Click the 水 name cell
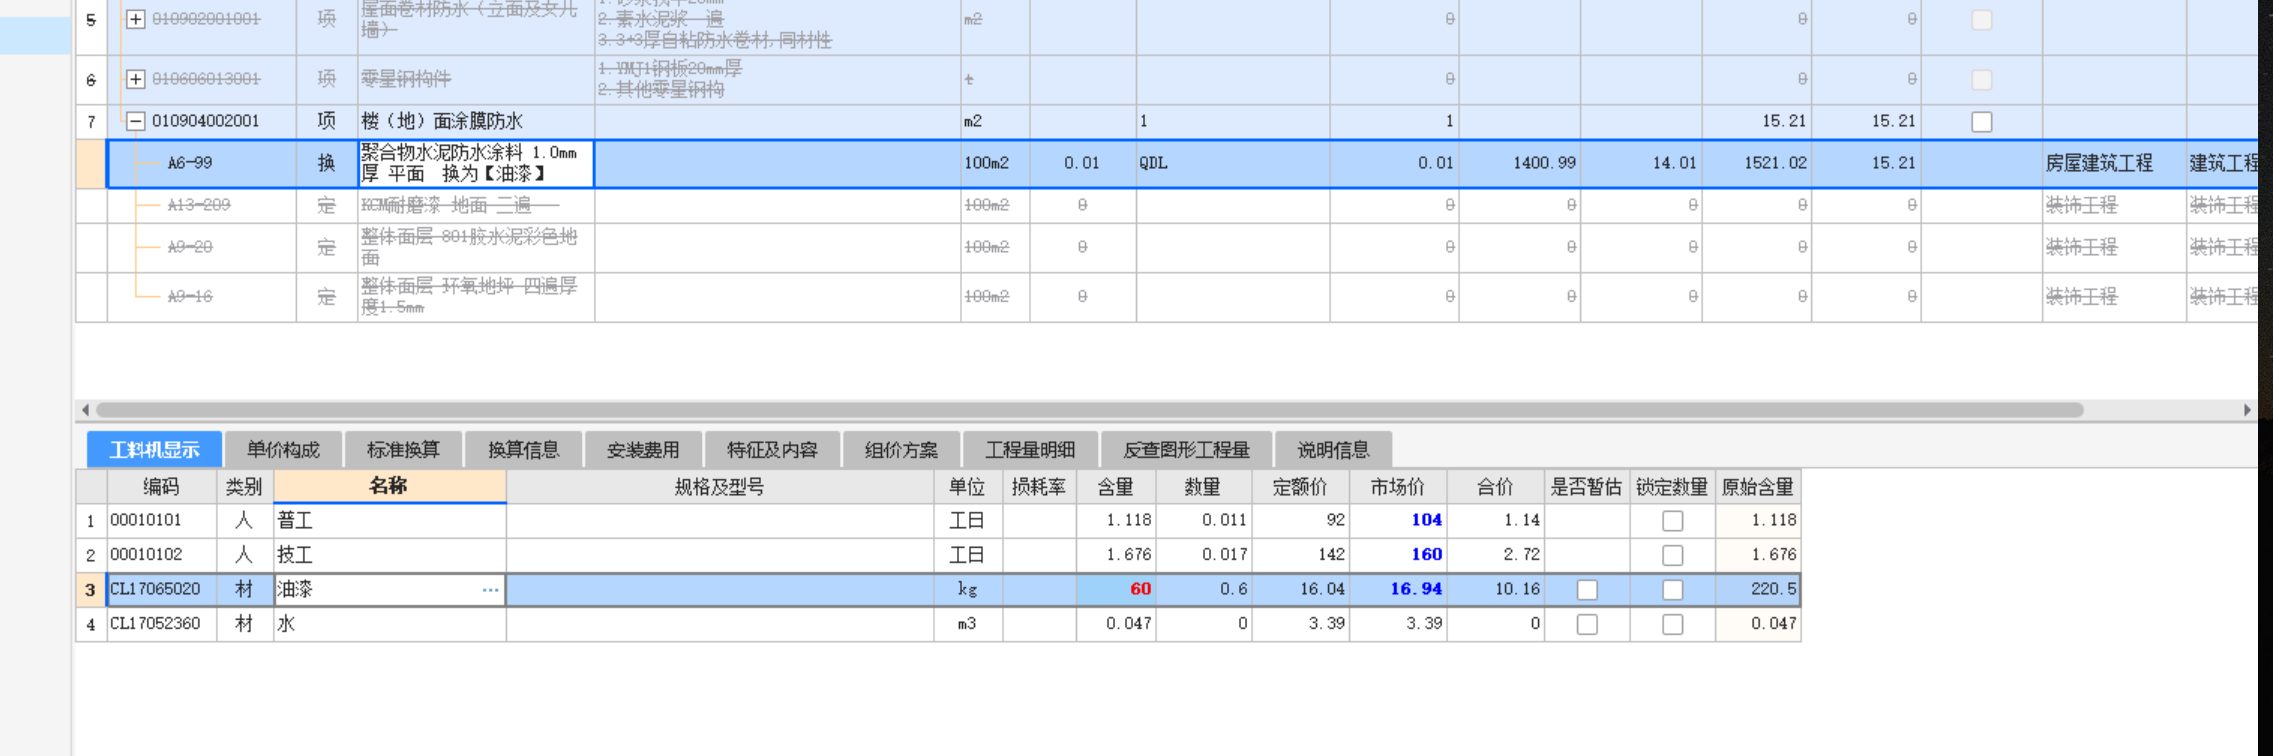 pos(390,624)
